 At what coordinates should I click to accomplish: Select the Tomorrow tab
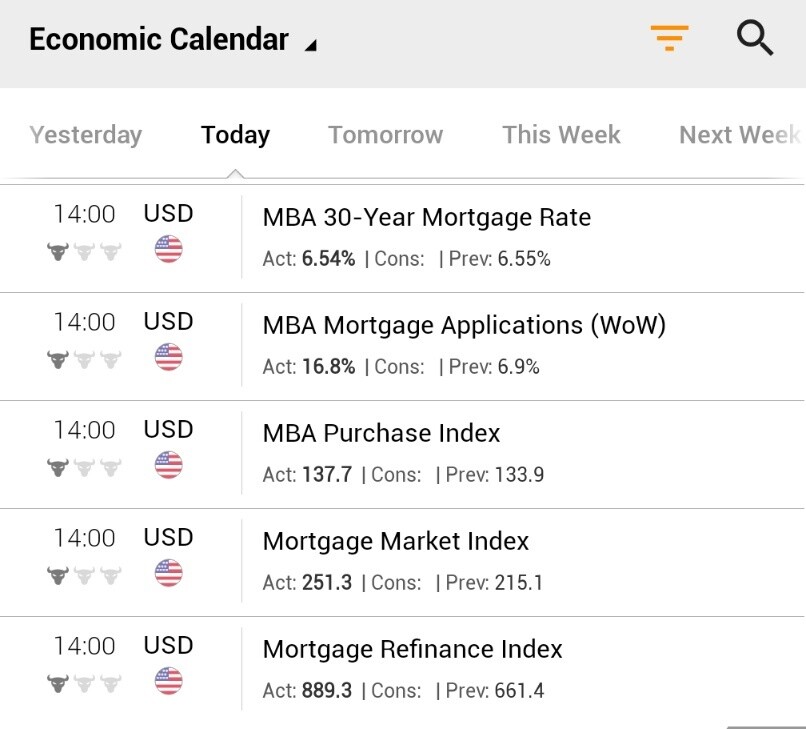pos(385,135)
